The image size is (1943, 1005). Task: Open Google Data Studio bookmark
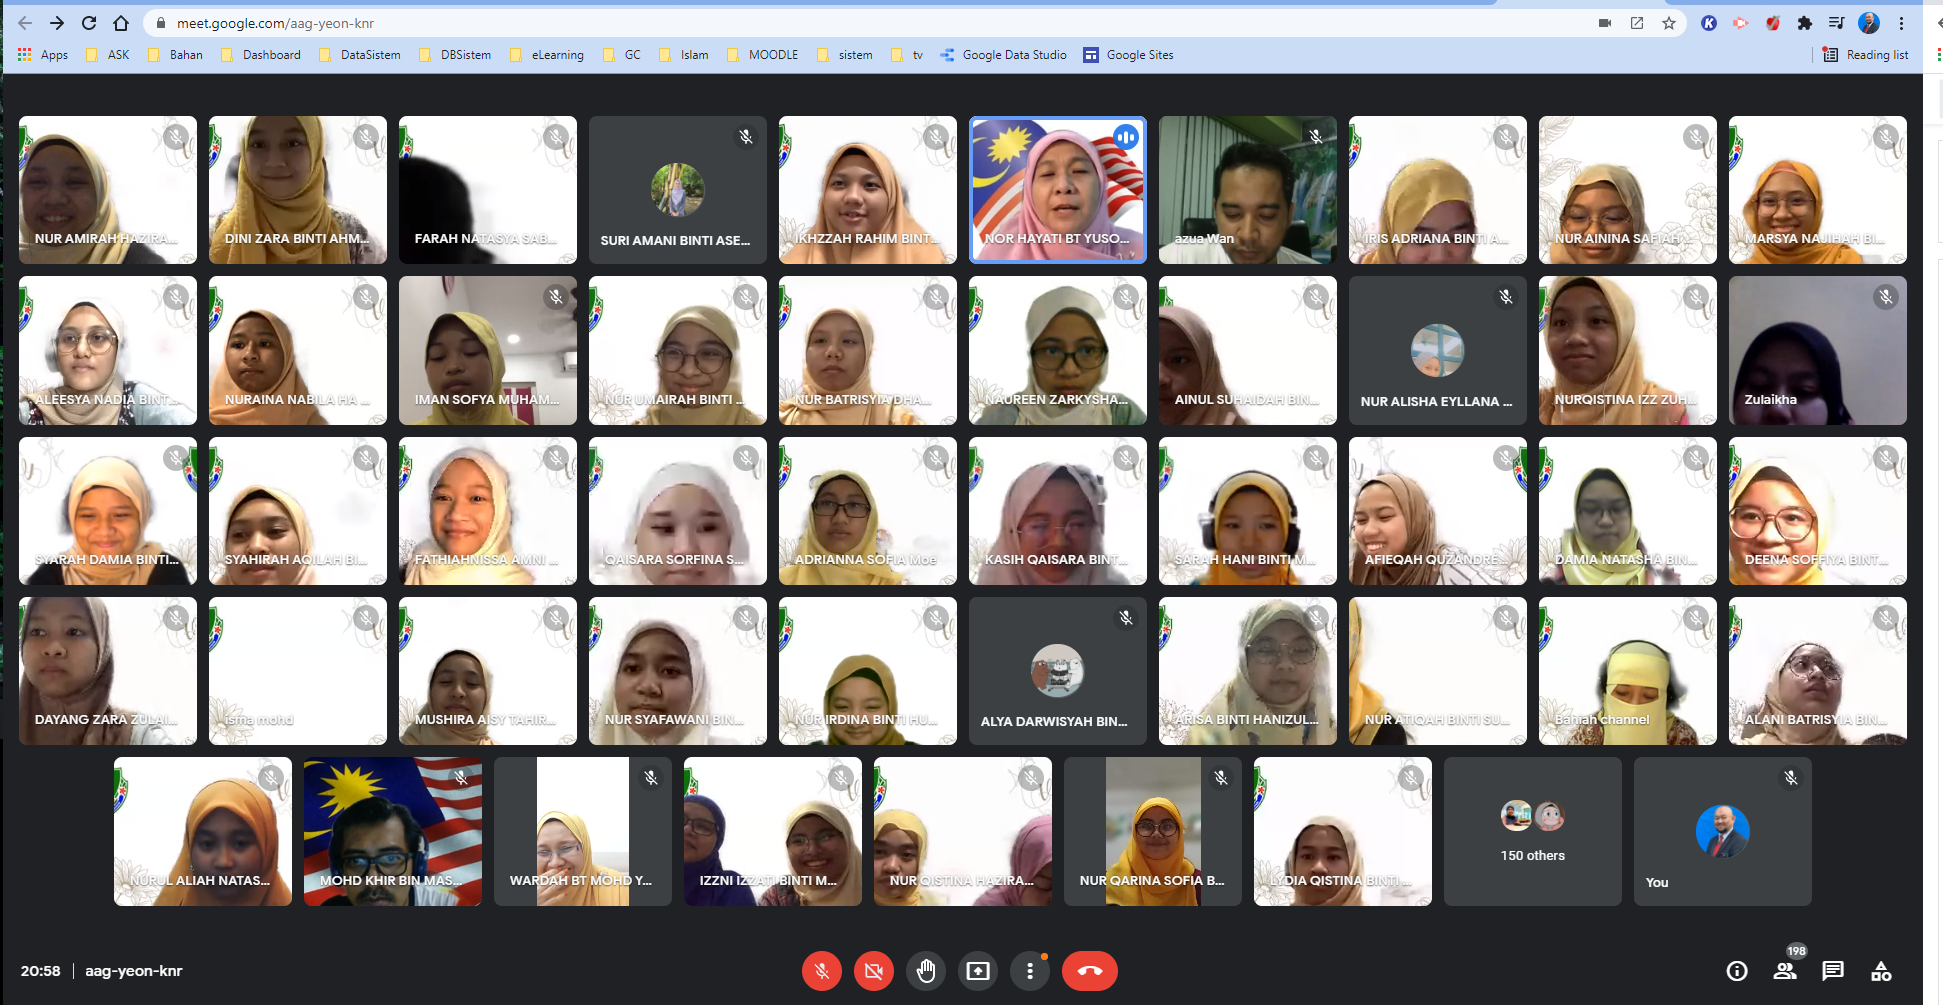pyautogui.click(x=1004, y=55)
